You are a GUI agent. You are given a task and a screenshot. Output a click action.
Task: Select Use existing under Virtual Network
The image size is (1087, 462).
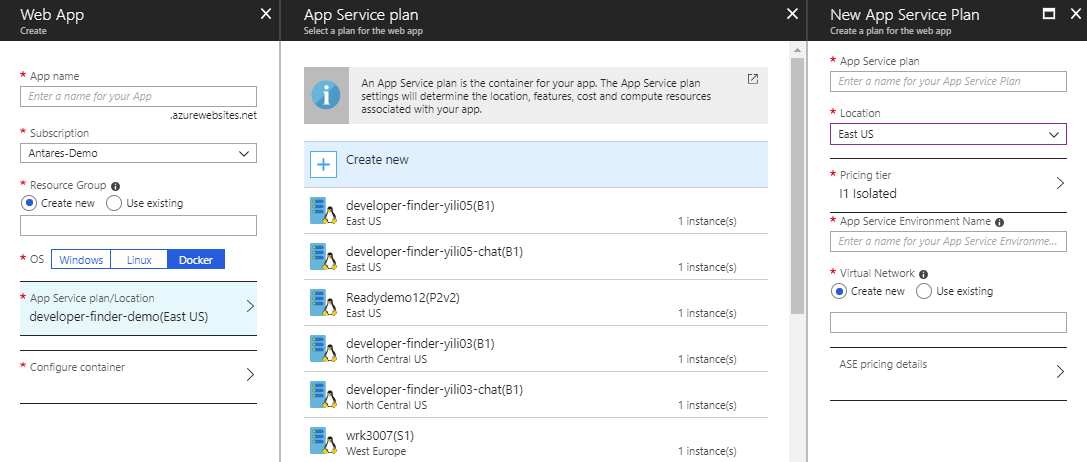point(924,291)
